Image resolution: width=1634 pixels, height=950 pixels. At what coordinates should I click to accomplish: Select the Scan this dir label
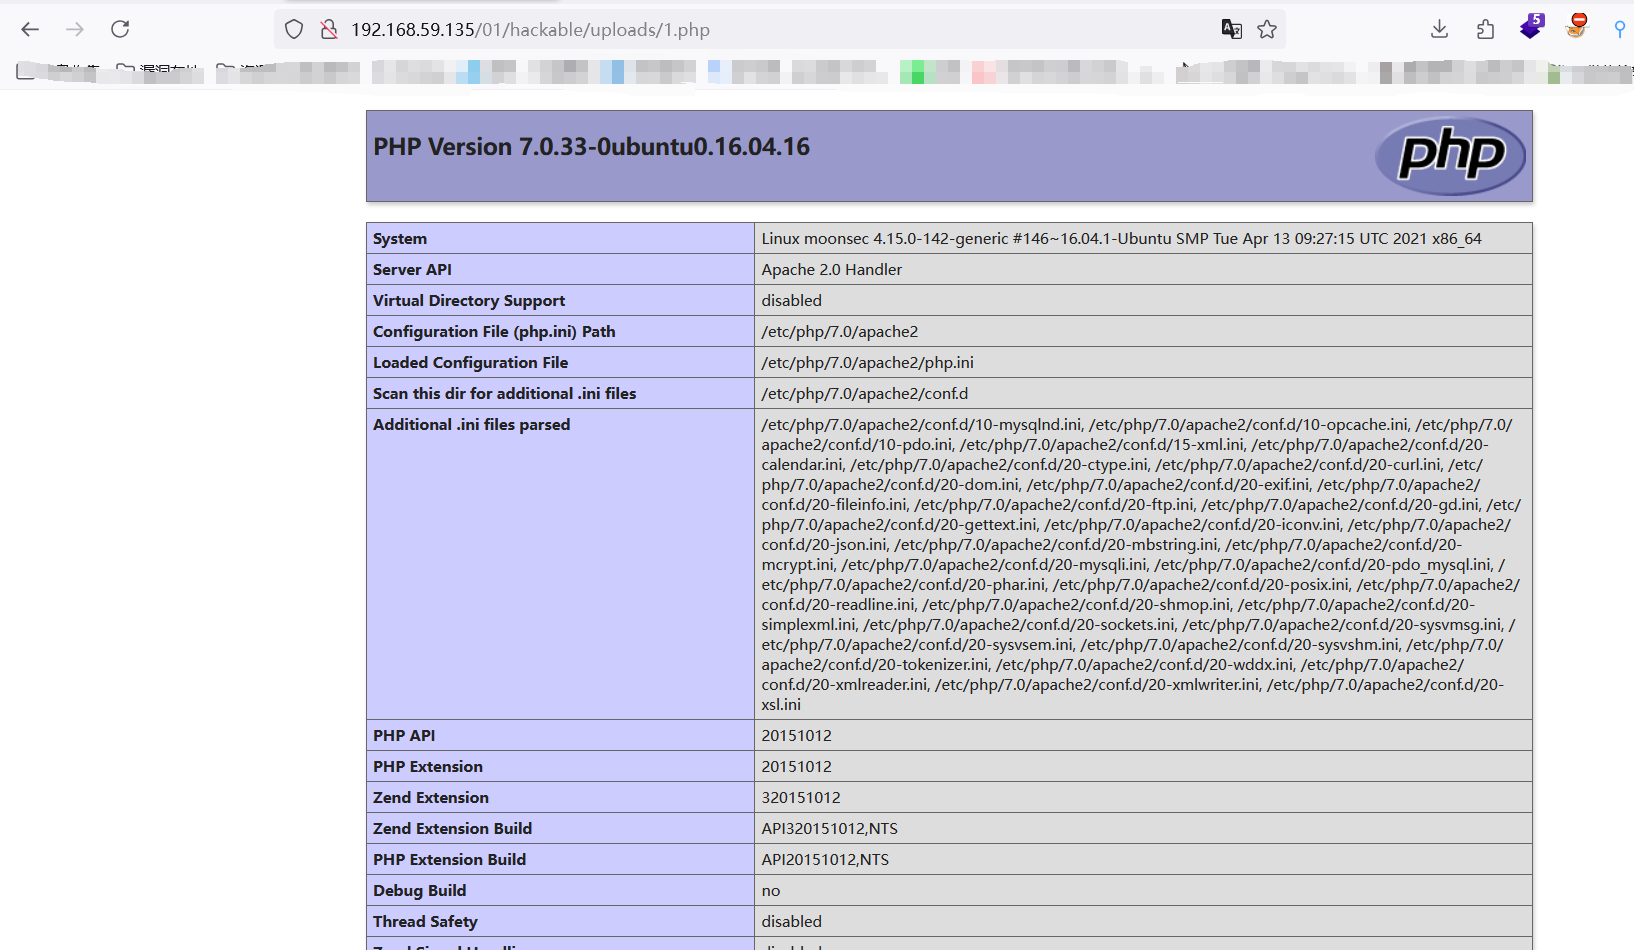coord(504,393)
